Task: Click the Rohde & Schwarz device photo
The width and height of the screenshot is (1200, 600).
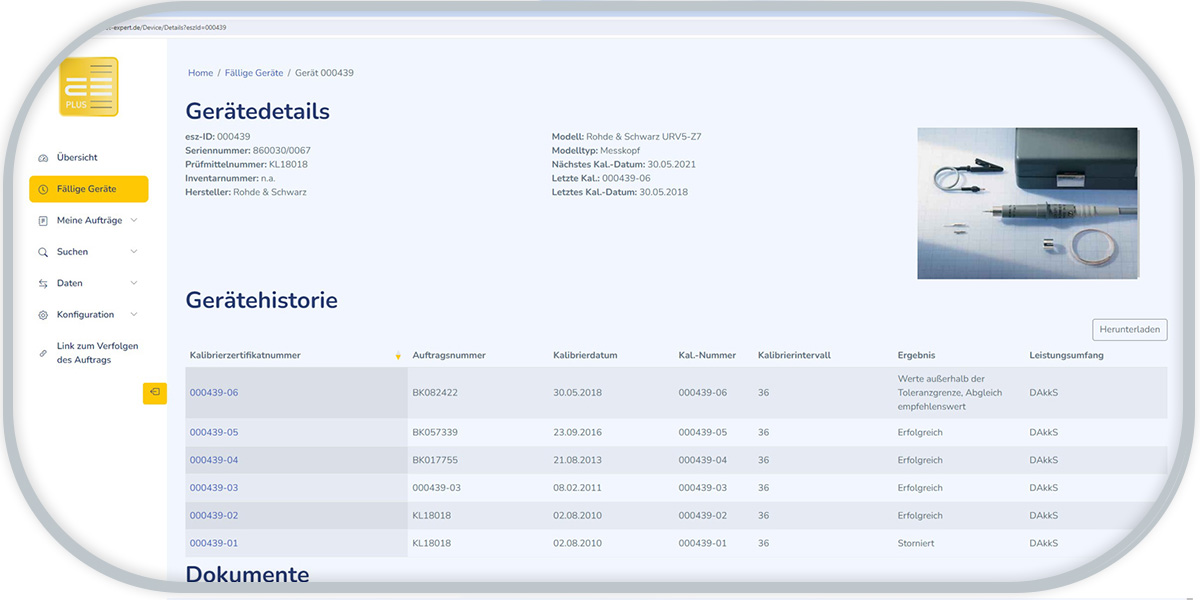Action: click(1027, 203)
